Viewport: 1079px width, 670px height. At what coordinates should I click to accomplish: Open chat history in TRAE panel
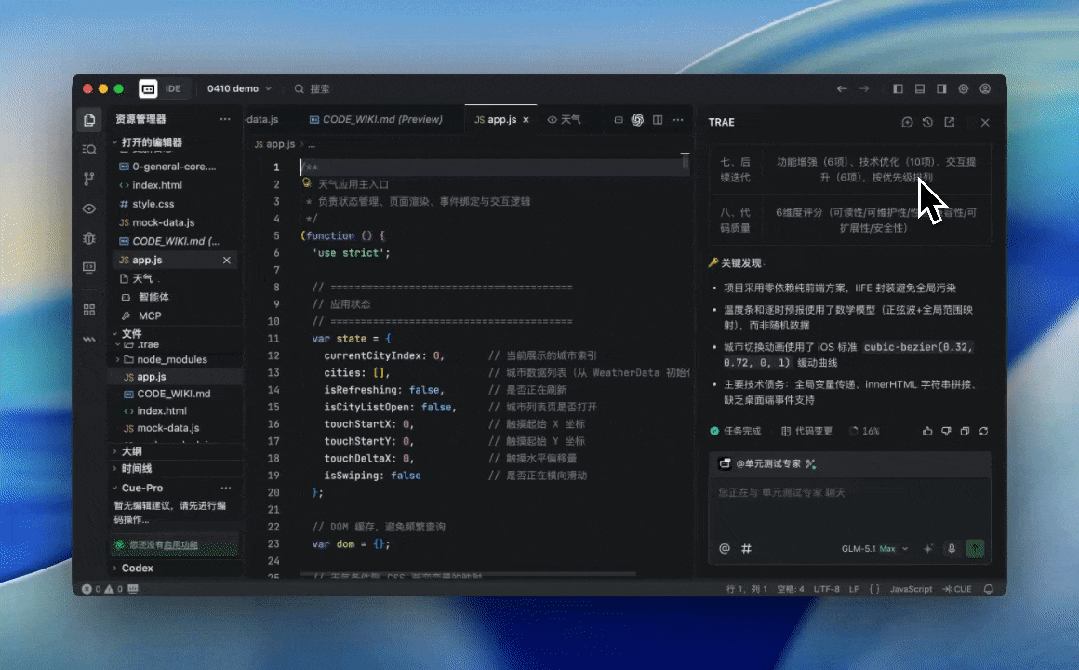(928, 122)
